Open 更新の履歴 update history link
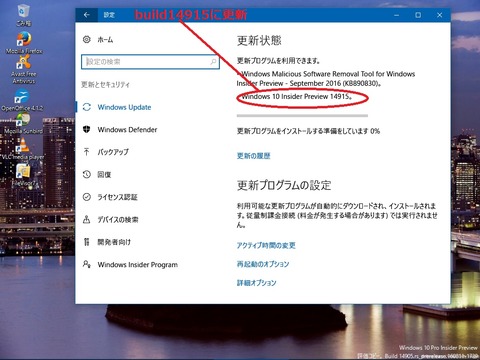Screen dimensions: 480x360 (x=253, y=156)
